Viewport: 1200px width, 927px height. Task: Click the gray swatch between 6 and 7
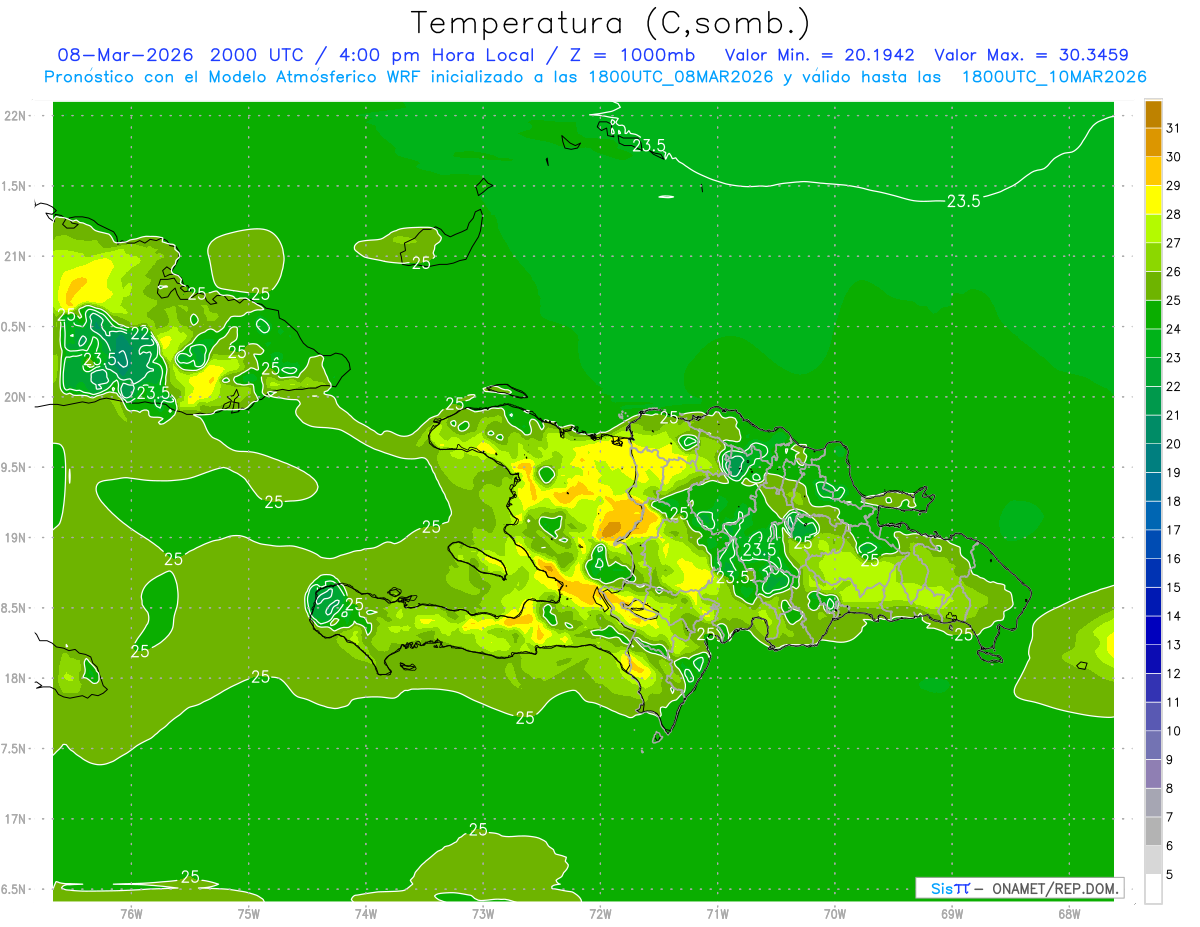pos(1153,831)
